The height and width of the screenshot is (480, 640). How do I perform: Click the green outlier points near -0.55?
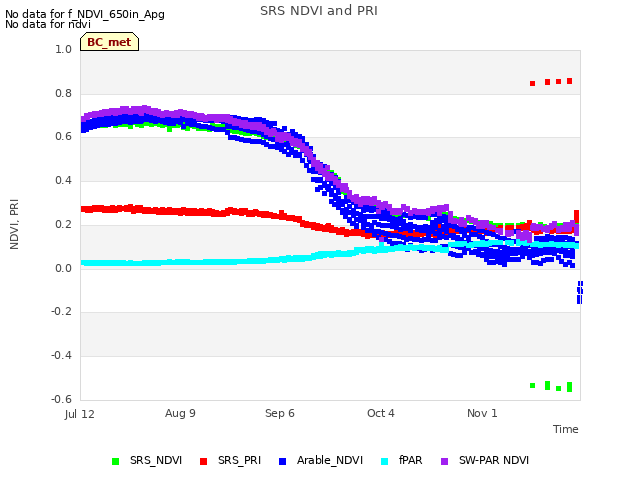[551, 386]
